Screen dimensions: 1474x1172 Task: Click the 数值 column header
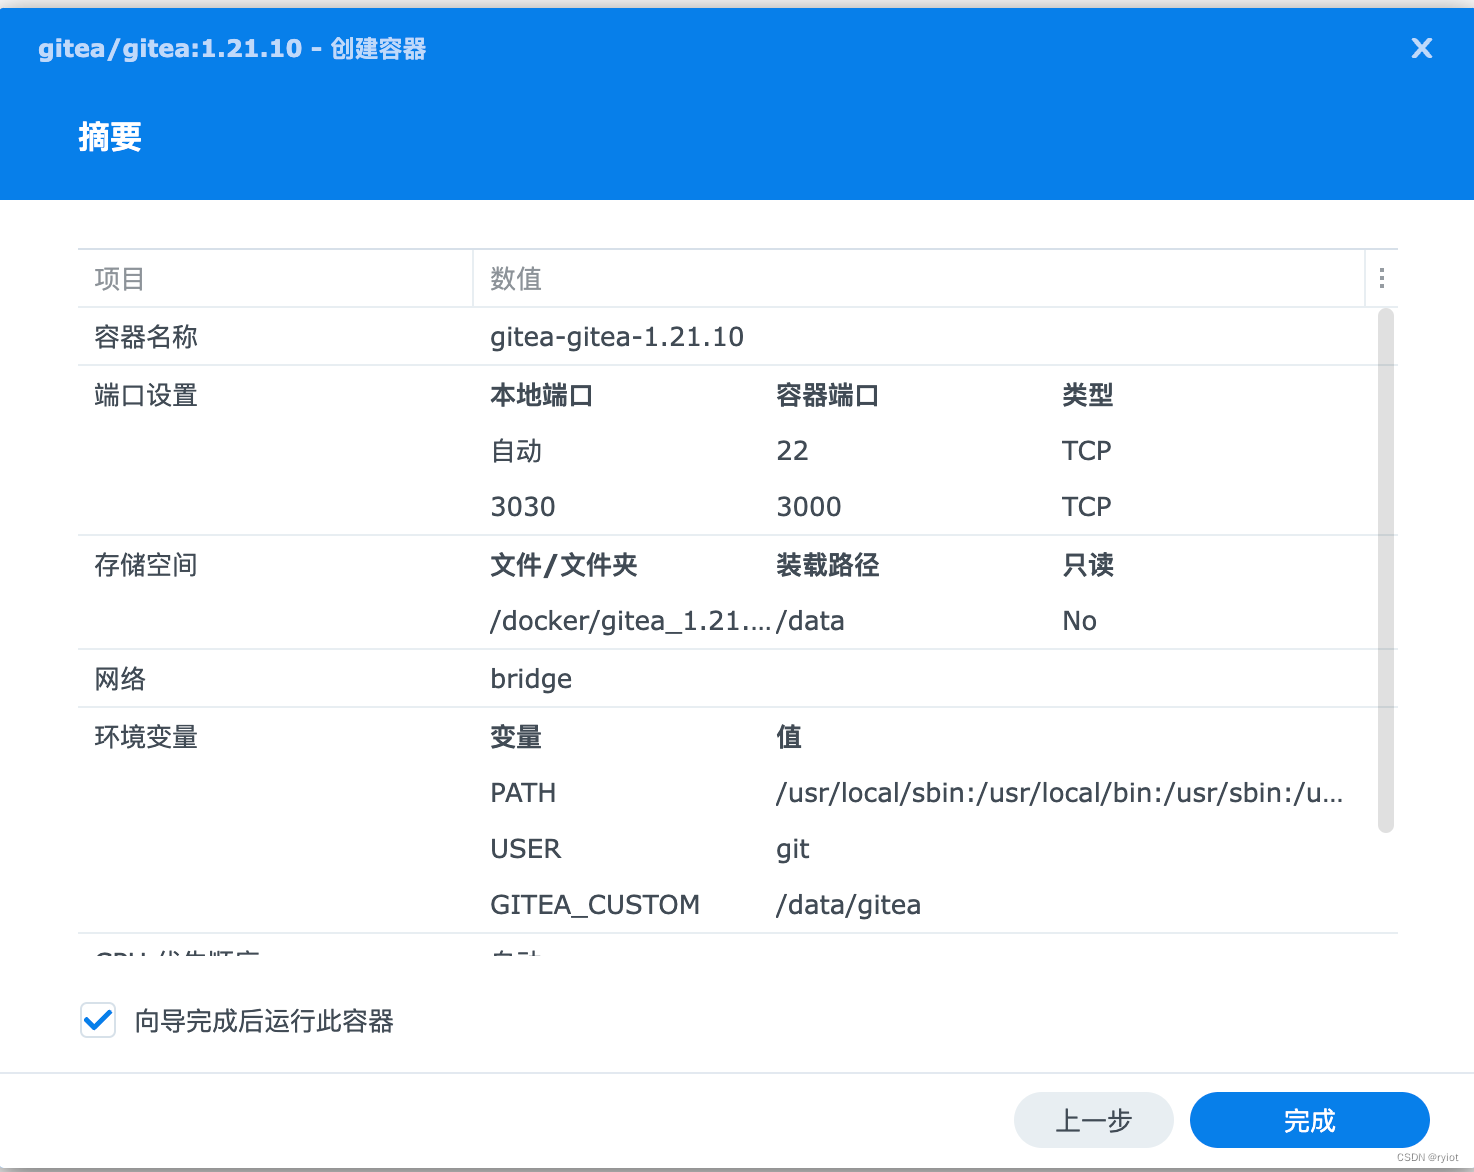coord(918,278)
